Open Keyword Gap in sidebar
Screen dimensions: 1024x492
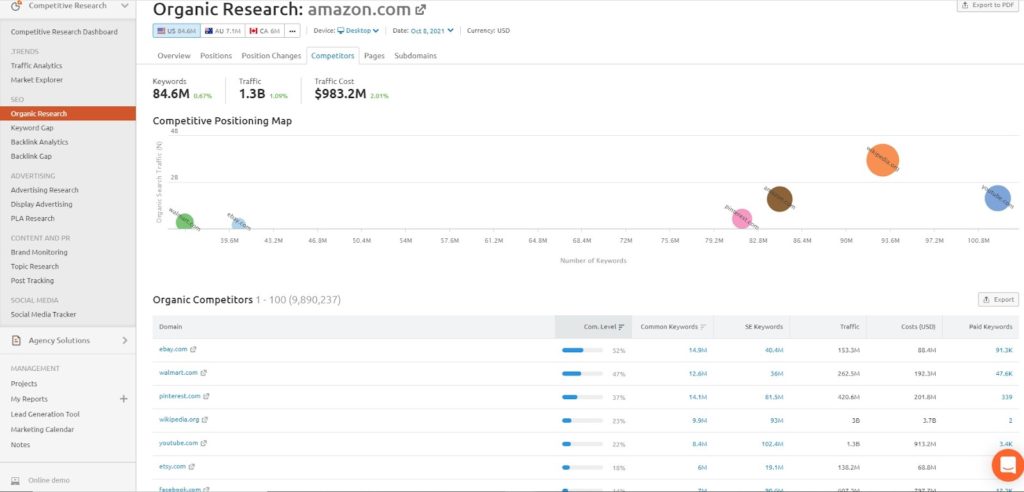click(32, 128)
